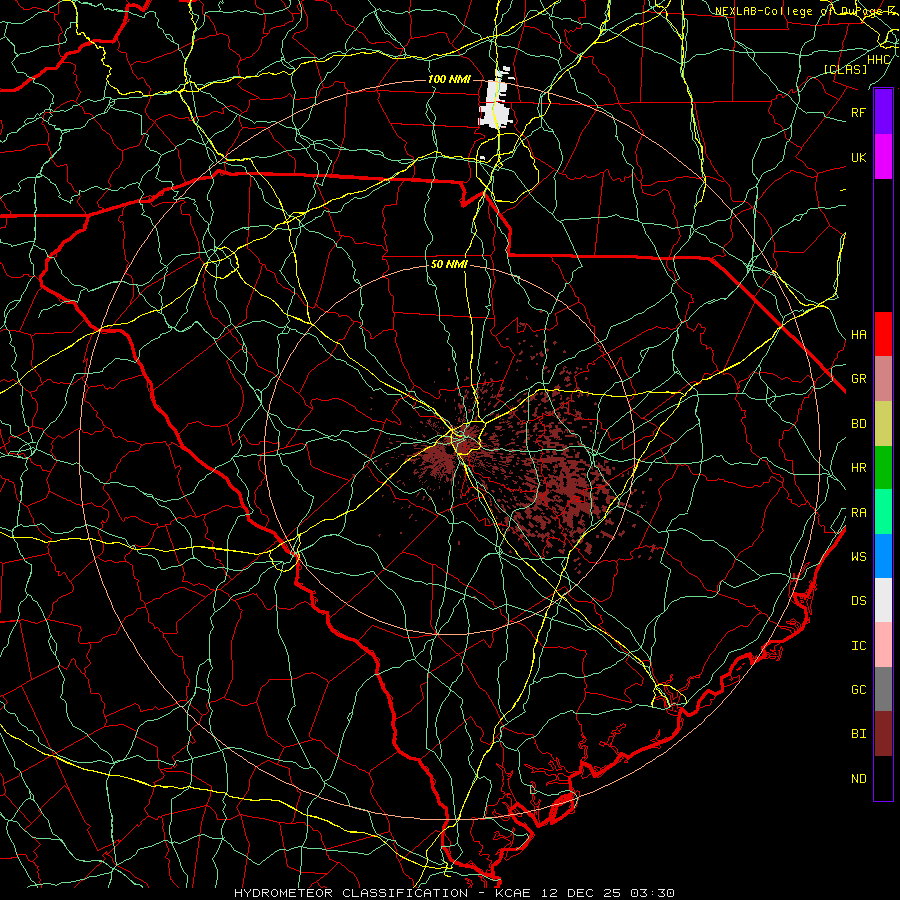Click the NEXLAB-College of DuPage credit text
Viewport: 900px width, 900px height.
[806, 11]
